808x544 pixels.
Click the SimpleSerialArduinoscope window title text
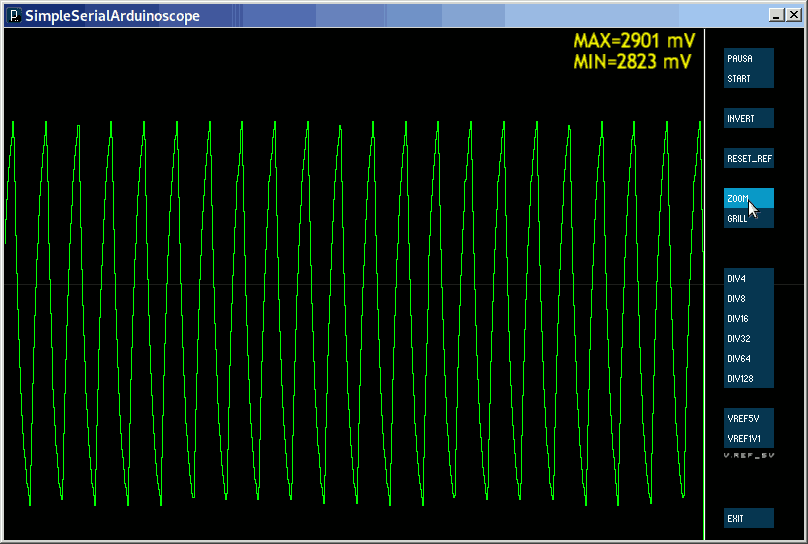tap(112, 15)
